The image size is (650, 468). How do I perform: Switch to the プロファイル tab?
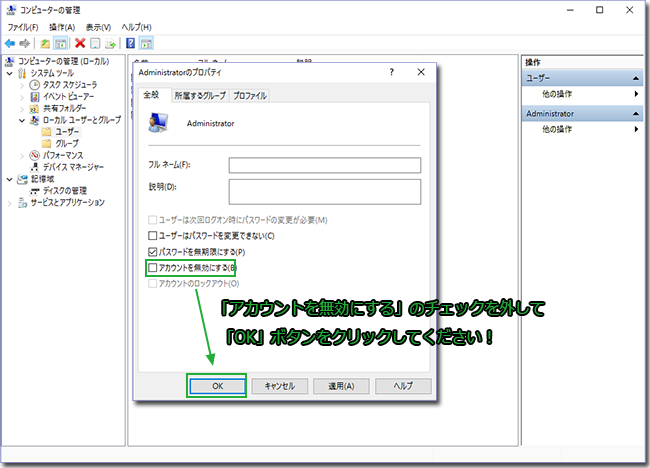[x=250, y=96]
